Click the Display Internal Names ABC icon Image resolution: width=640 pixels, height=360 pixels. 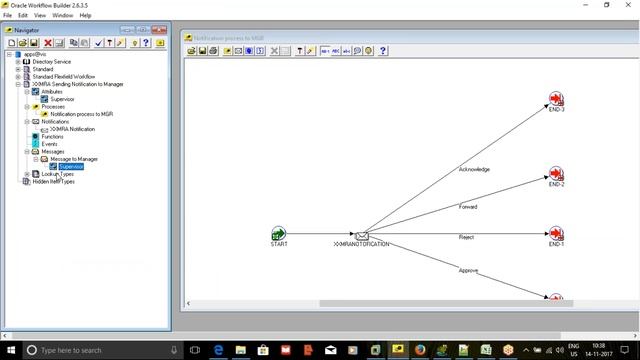point(336,51)
